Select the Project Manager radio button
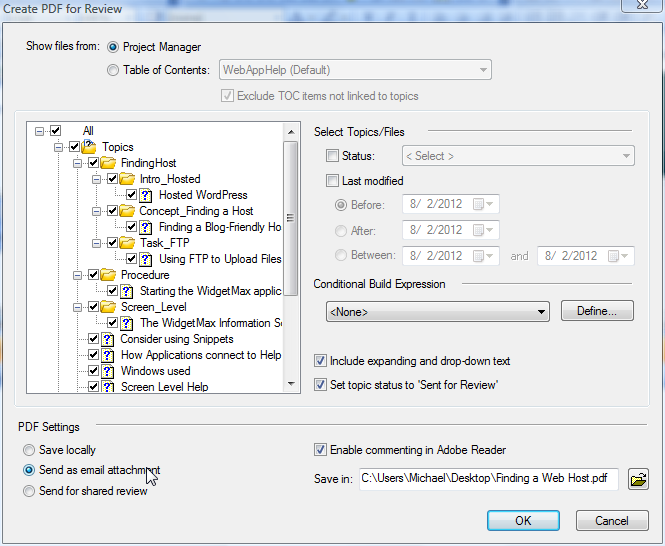Screen dimensions: 665x546 coord(113,47)
